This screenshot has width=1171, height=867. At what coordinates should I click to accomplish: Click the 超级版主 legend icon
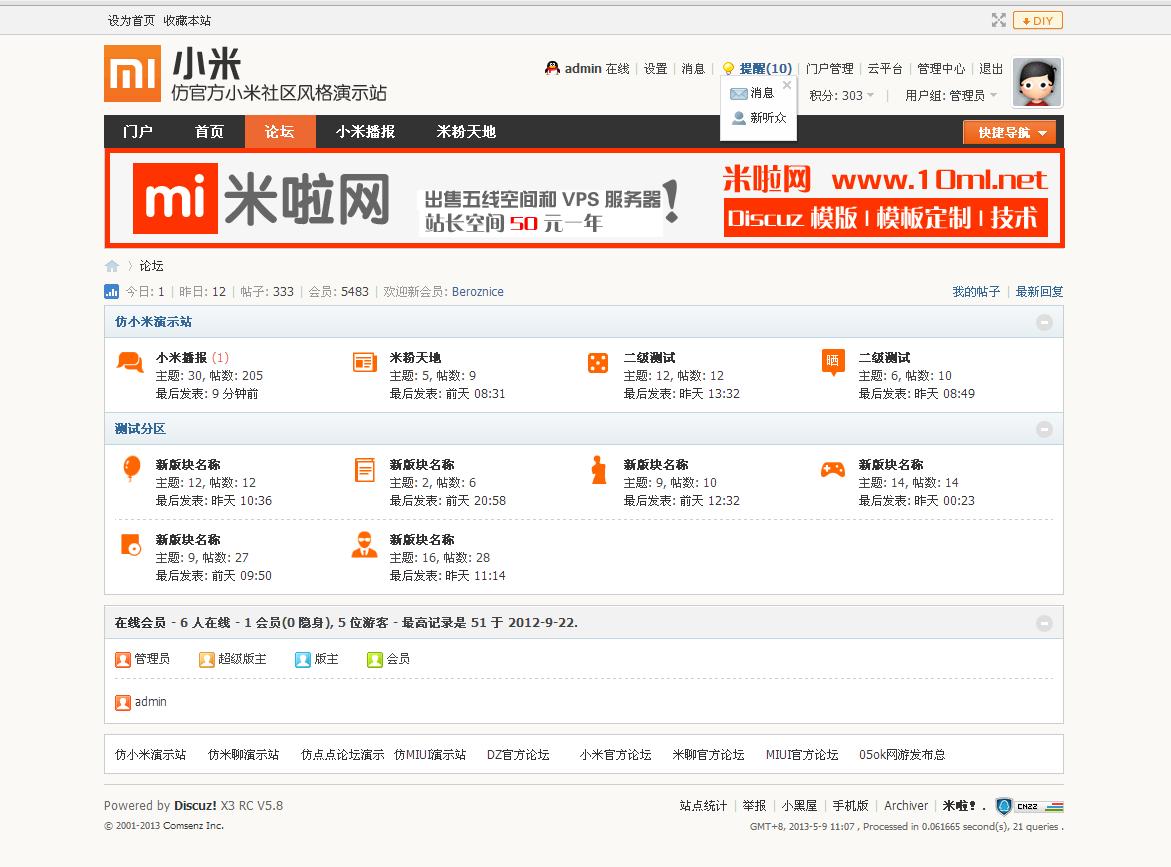click(207, 659)
